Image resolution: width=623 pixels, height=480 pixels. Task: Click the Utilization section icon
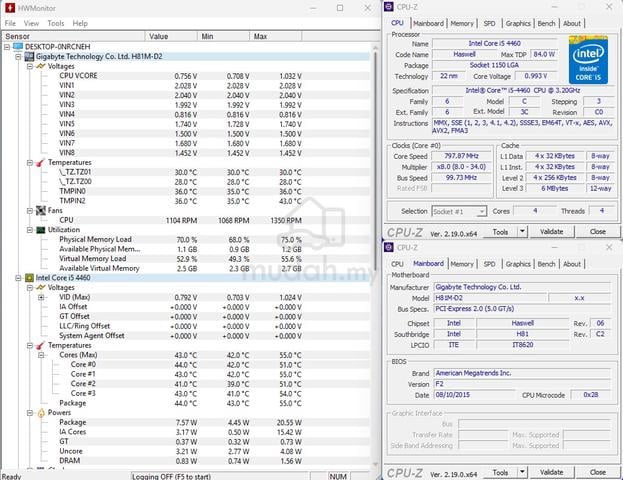coord(41,230)
